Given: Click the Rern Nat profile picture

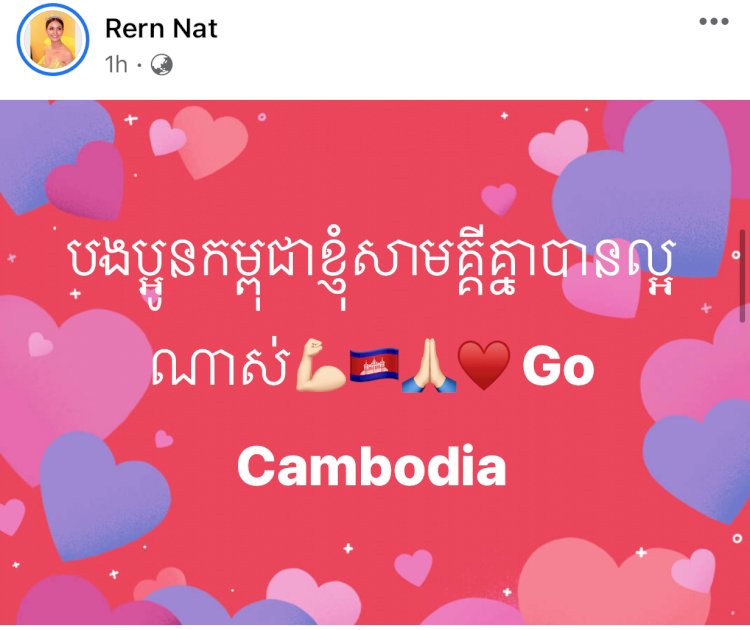Looking at the screenshot, I should click(x=53, y=40).
